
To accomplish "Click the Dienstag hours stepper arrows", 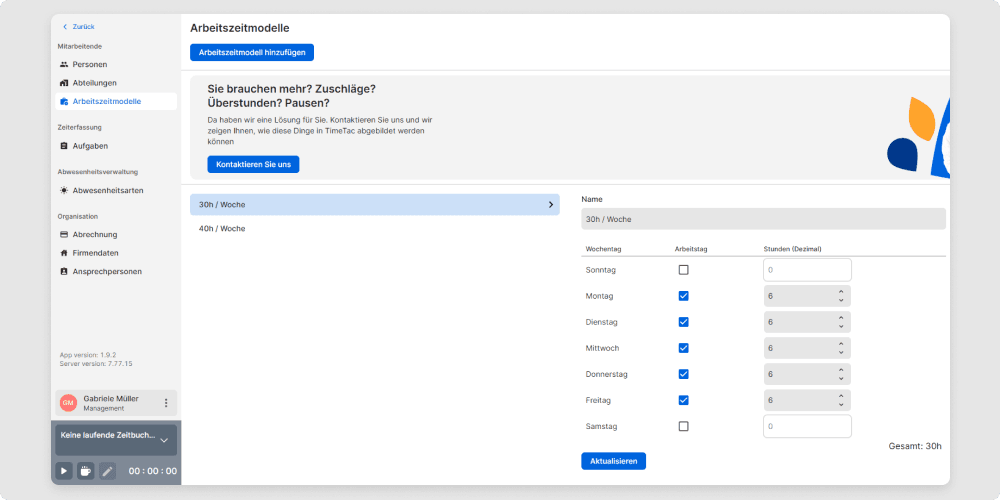I will (x=841, y=323).
